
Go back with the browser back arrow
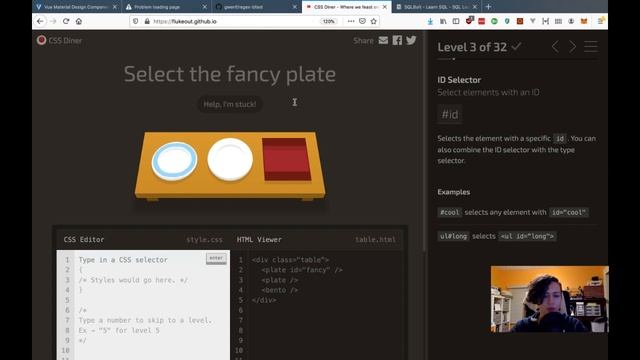pos(40,21)
